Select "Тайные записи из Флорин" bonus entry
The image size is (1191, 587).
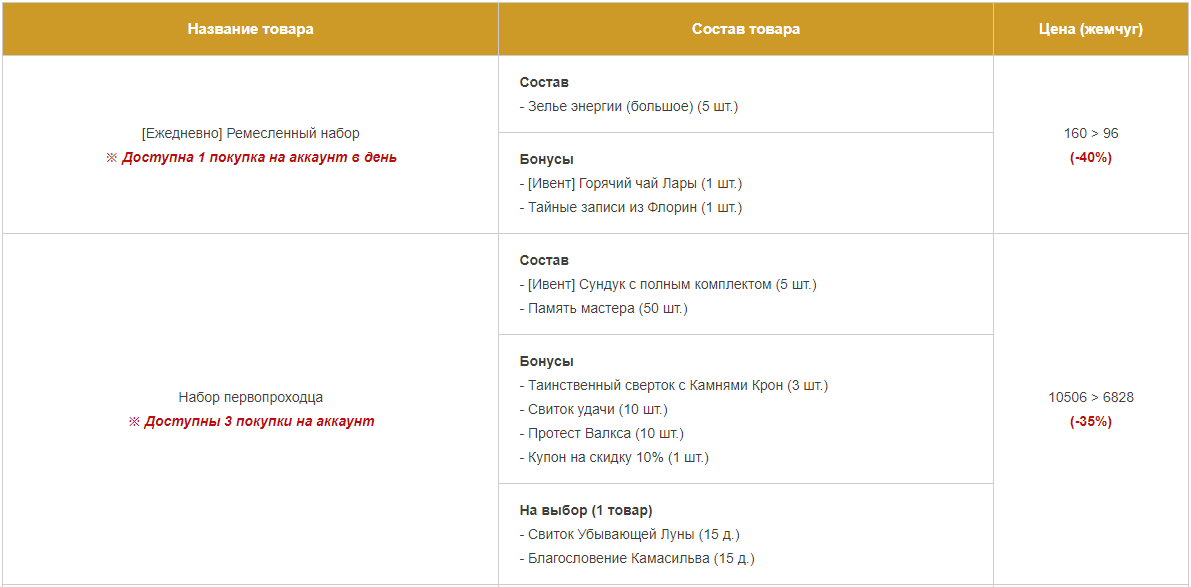(634, 207)
